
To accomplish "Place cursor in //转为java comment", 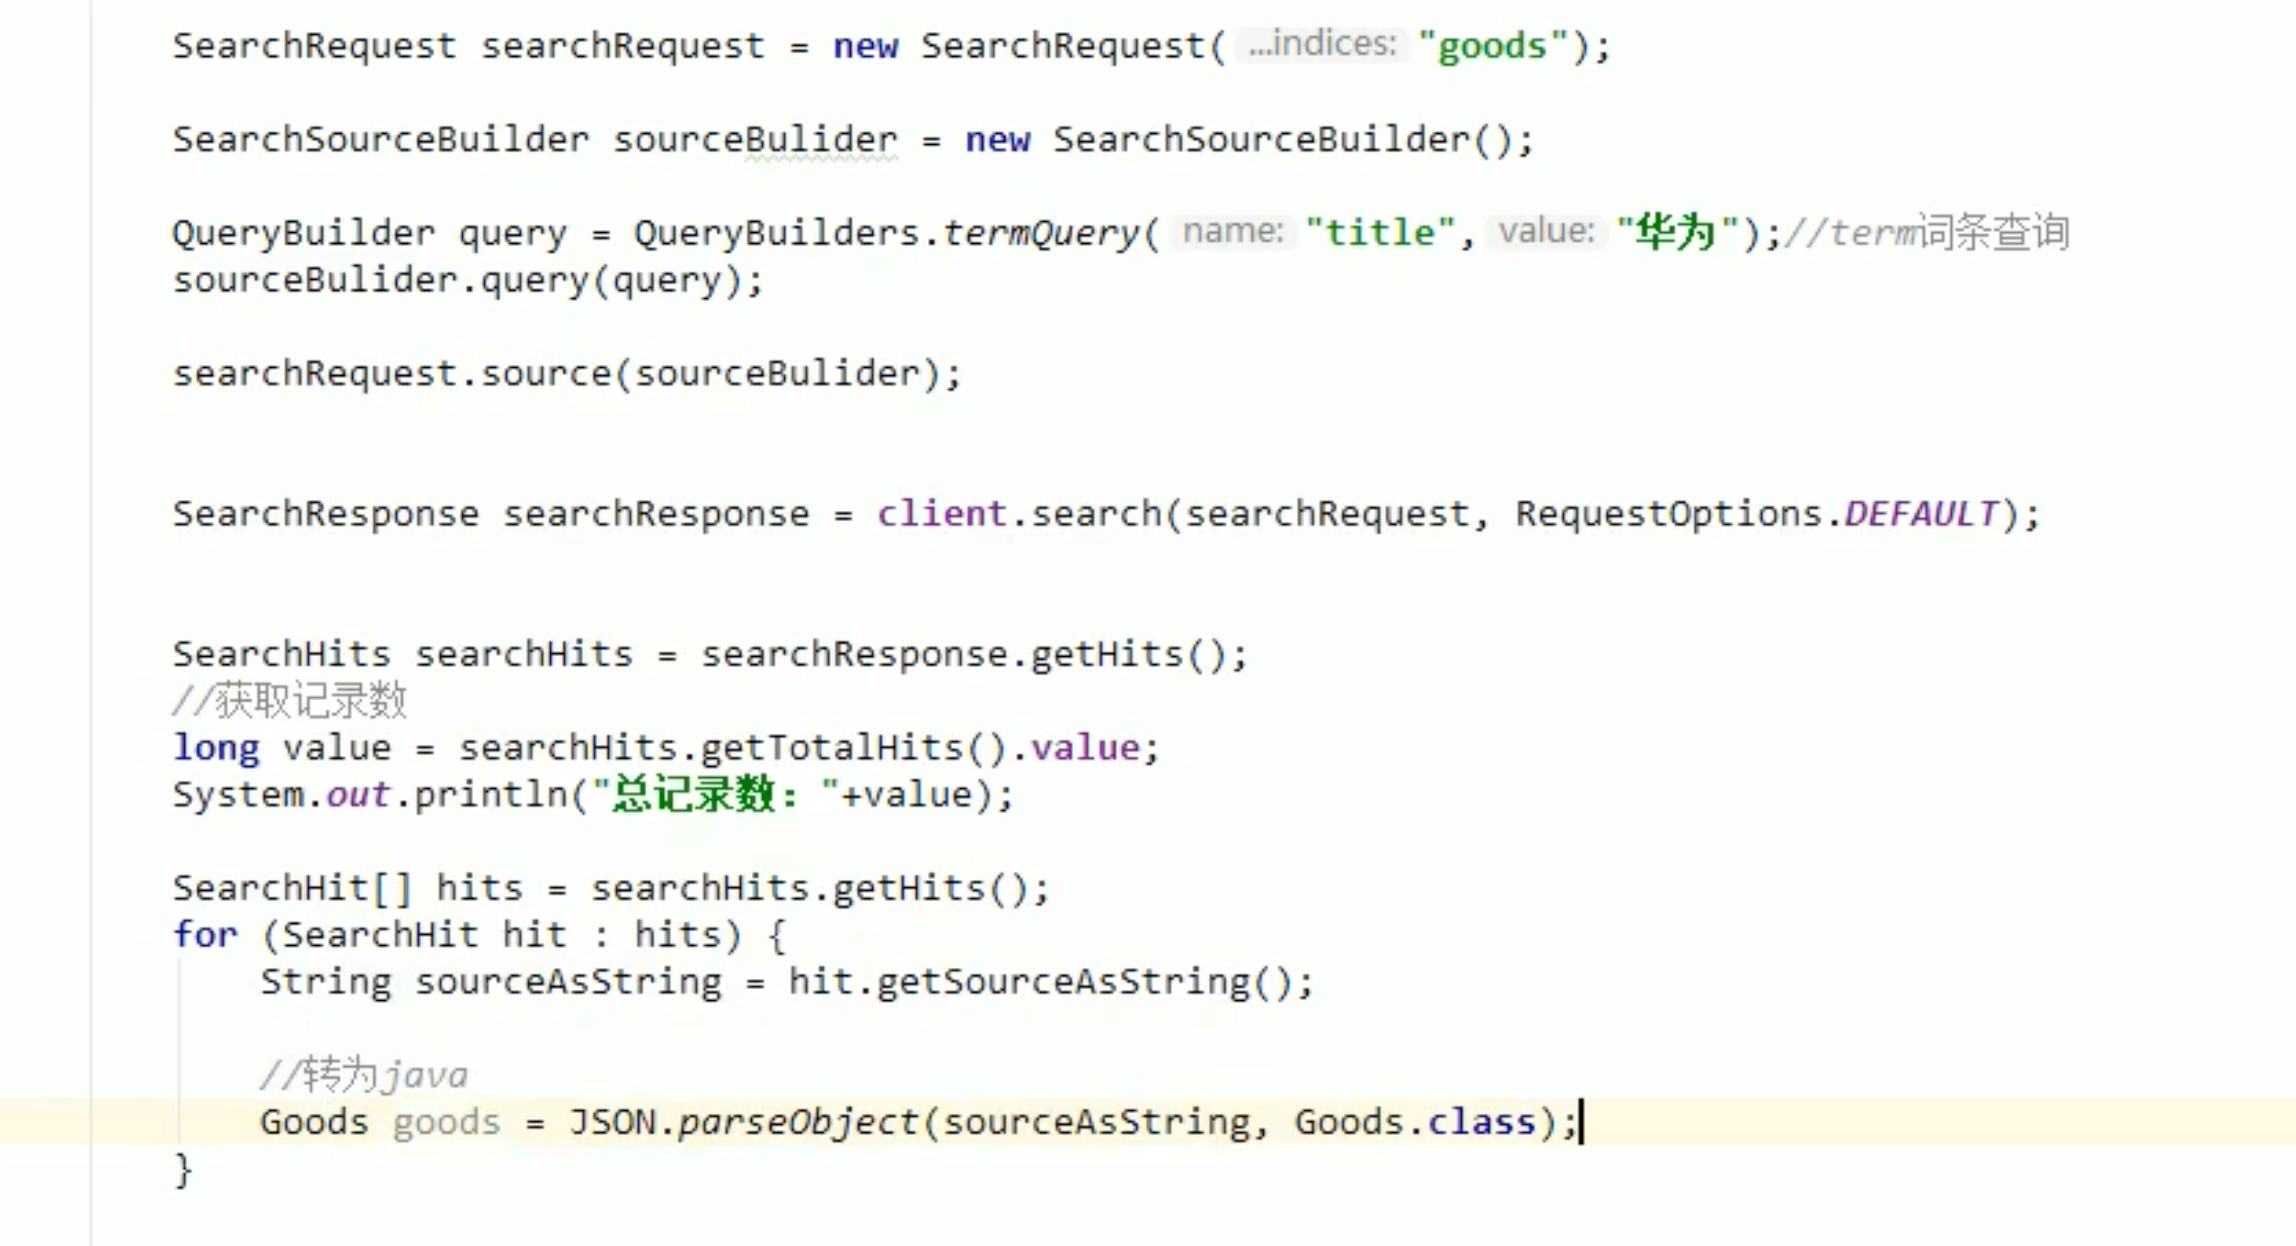I will coord(362,1075).
